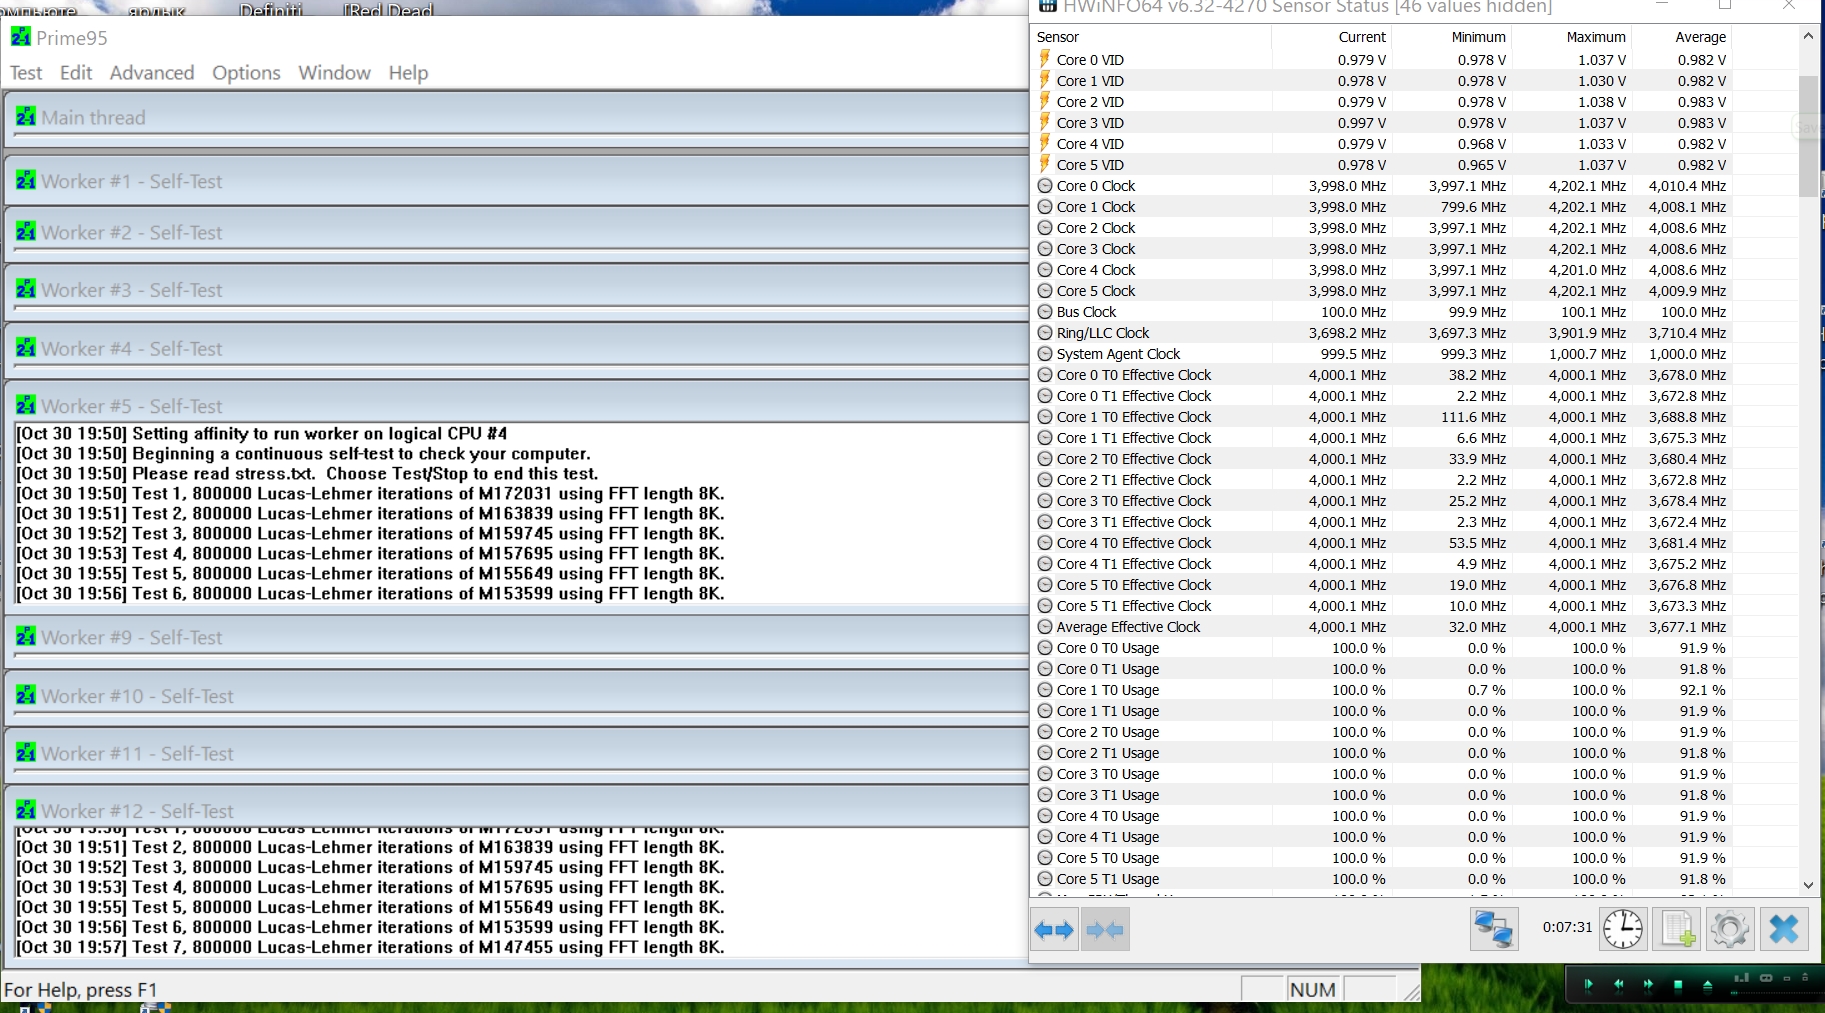Click the icon beside Core 0 T0 Usage
Image resolution: width=1825 pixels, height=1013 pixels.
[1045, 648]
